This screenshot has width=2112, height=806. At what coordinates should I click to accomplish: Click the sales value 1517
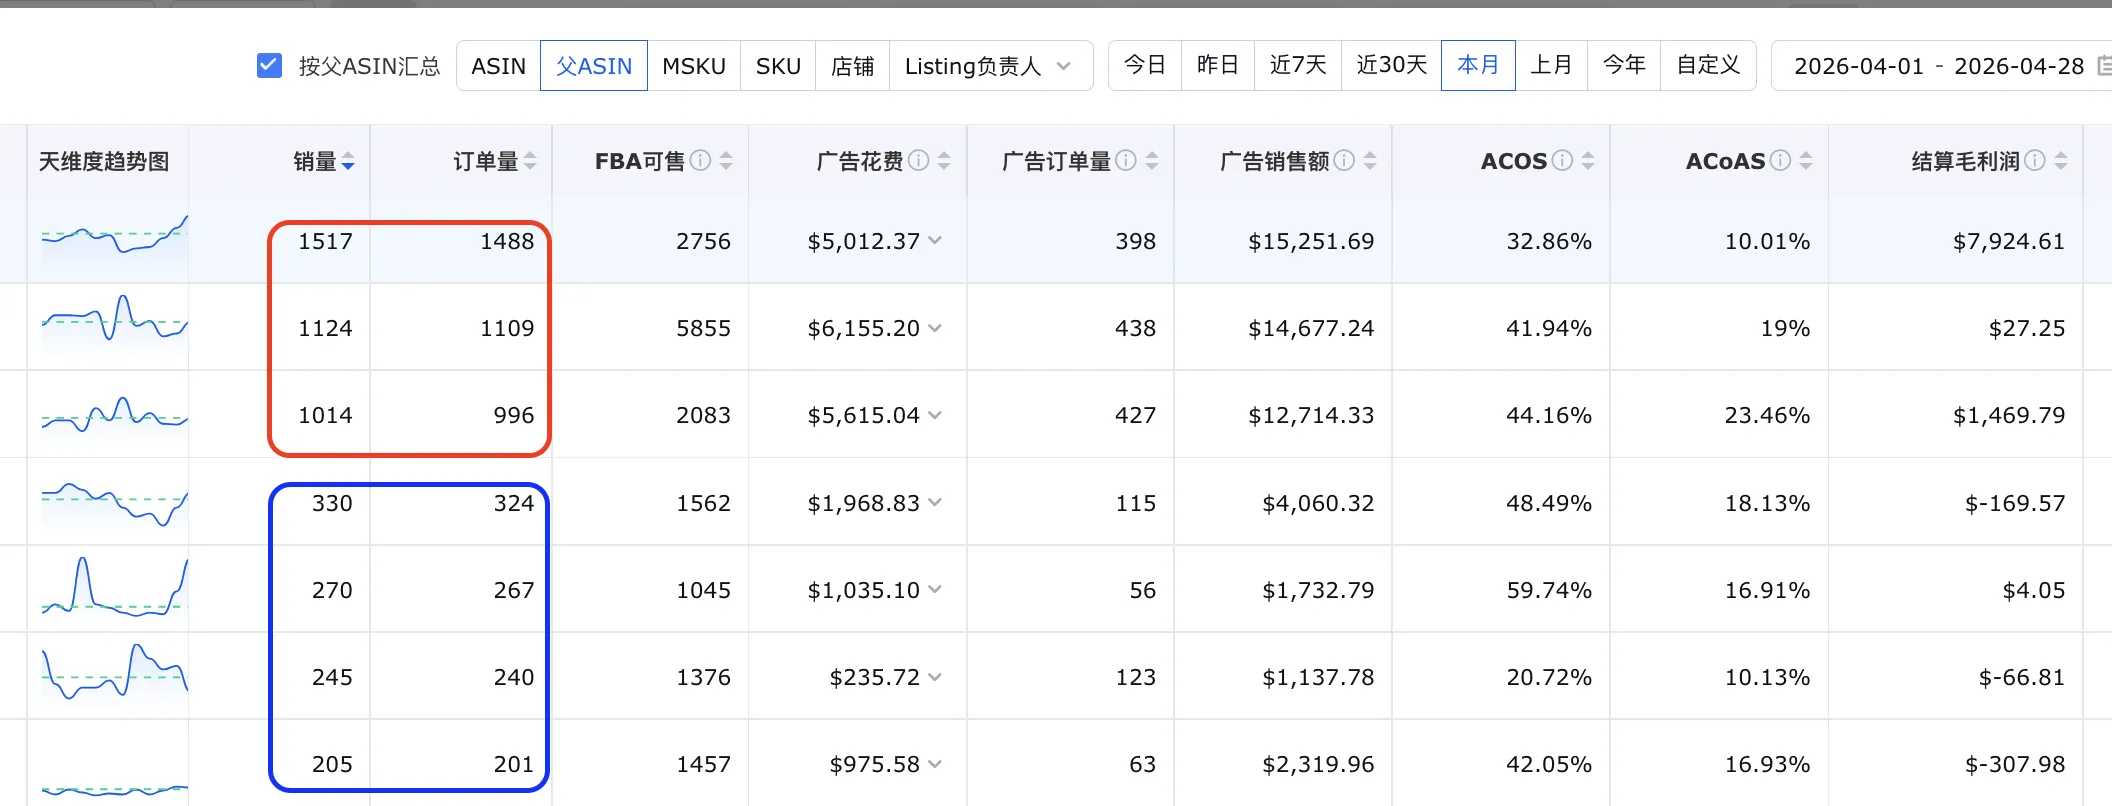pyautogui.click(x=325, y=241)
